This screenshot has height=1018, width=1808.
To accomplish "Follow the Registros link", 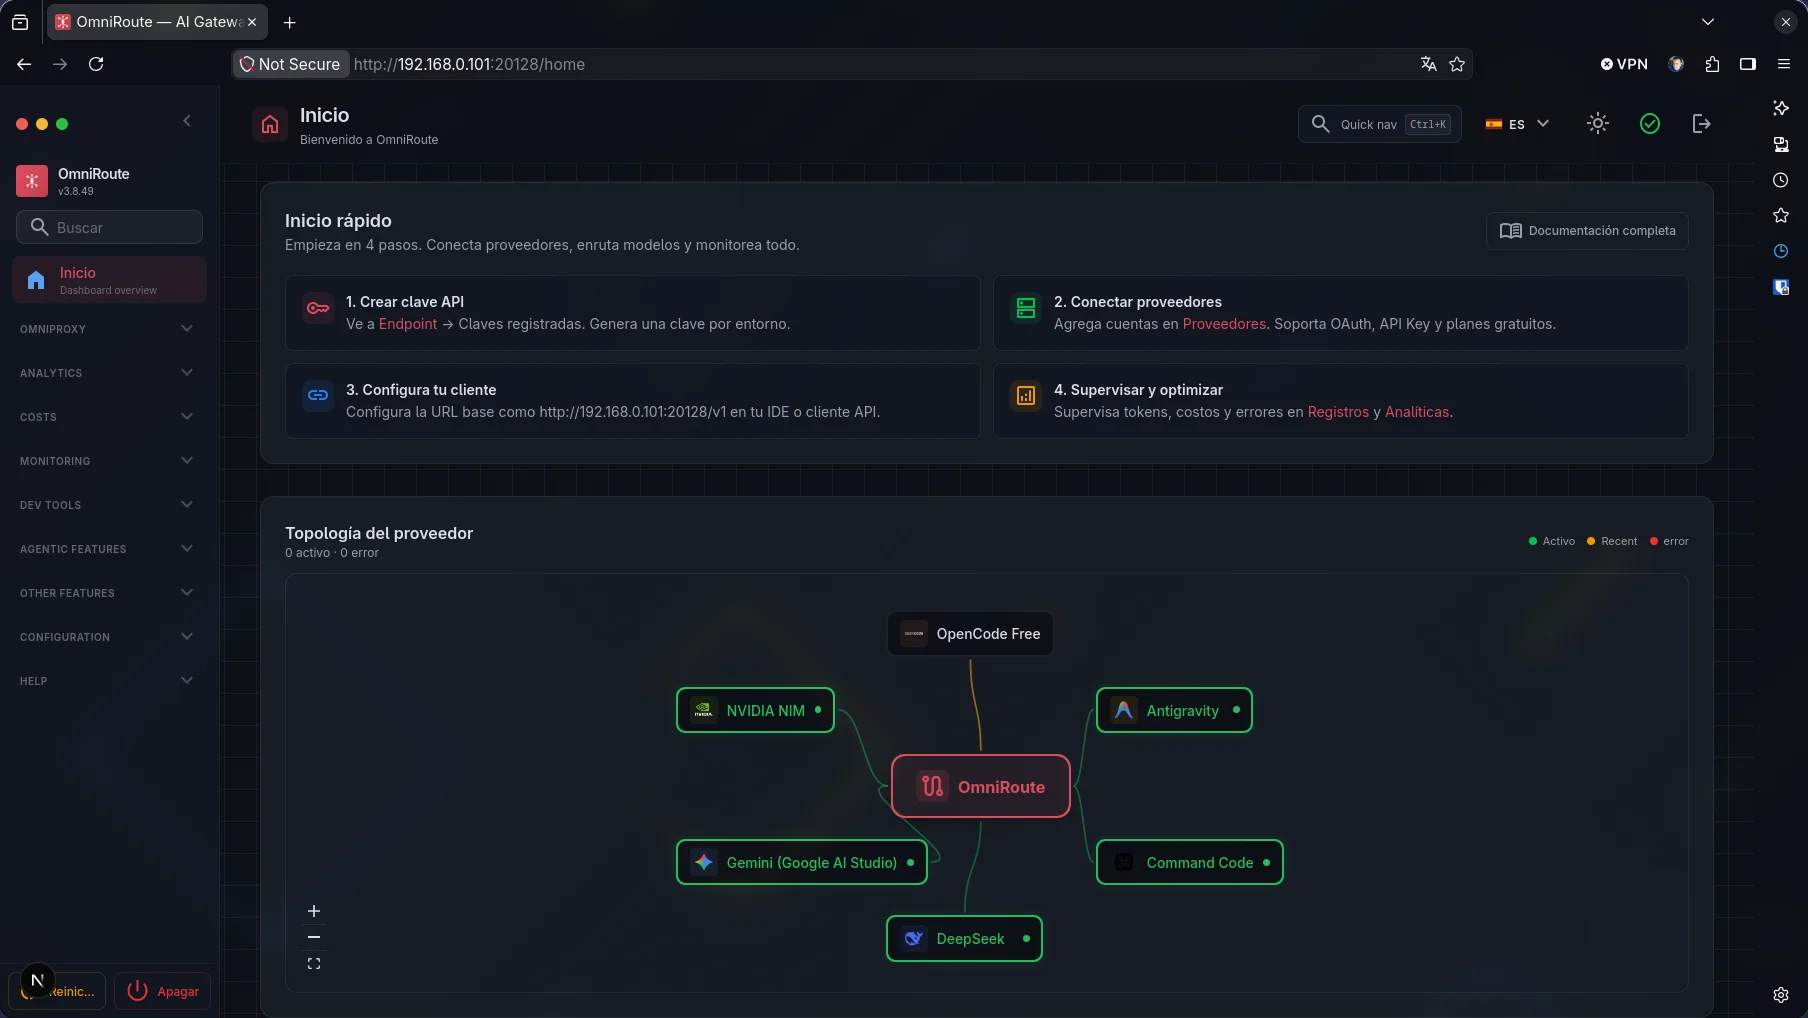I will coord(1338,412).
